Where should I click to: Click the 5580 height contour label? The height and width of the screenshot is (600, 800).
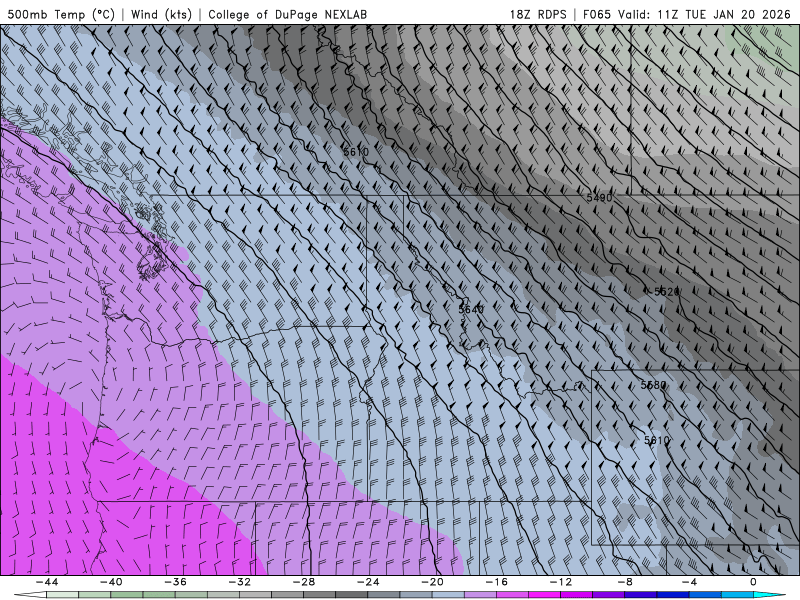pyautogui.click(x=653, y=385)
